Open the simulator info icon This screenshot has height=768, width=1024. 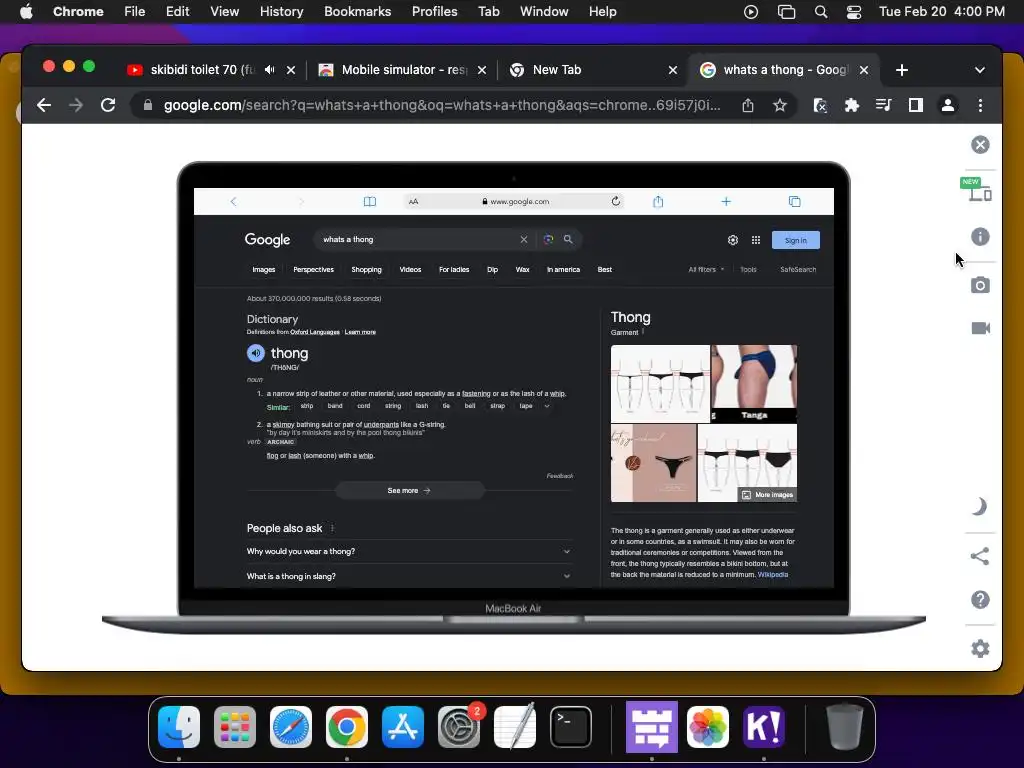click(980, 236)
